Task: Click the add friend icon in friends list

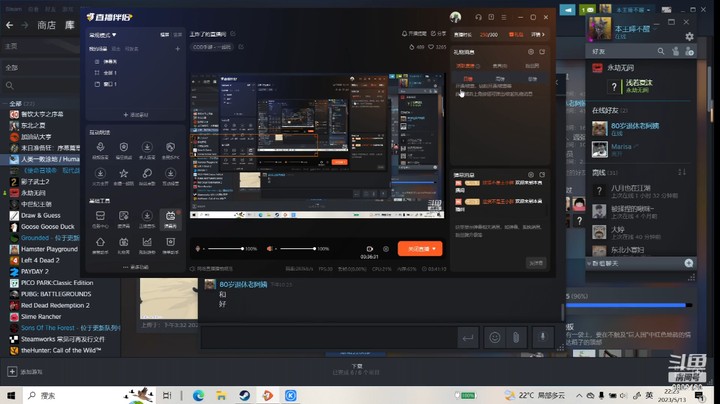Action: coord(689,51)
